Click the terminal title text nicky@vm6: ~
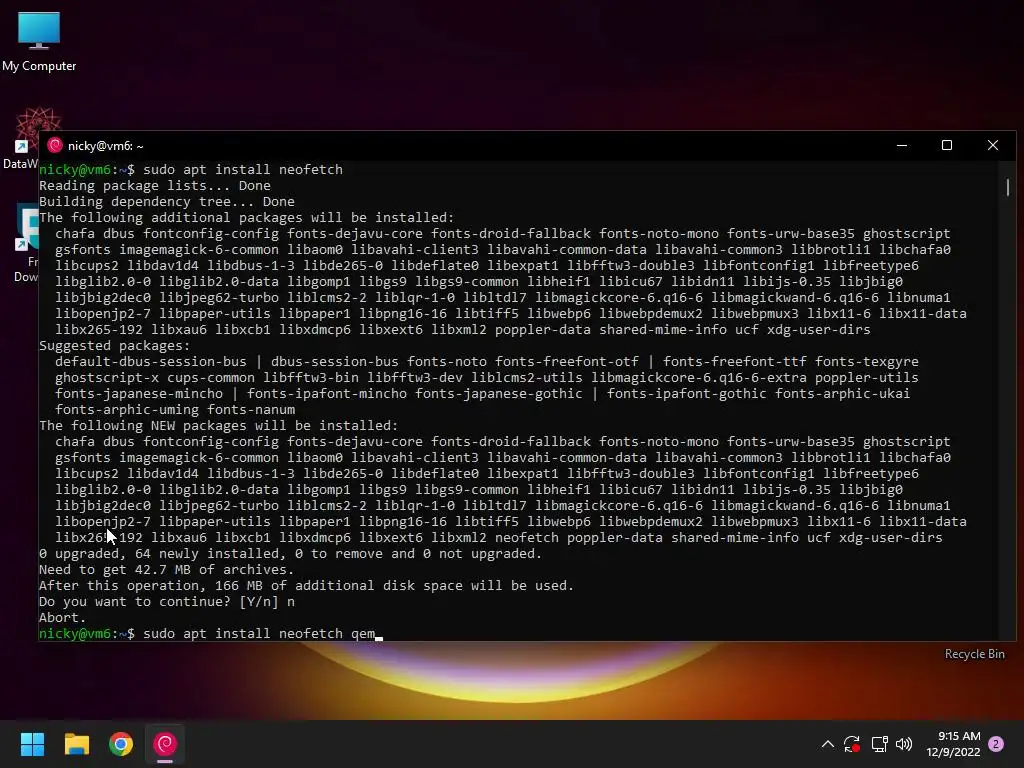This screenshot has height=768, width=1024. pyautogui.click(x=105, y=146)
